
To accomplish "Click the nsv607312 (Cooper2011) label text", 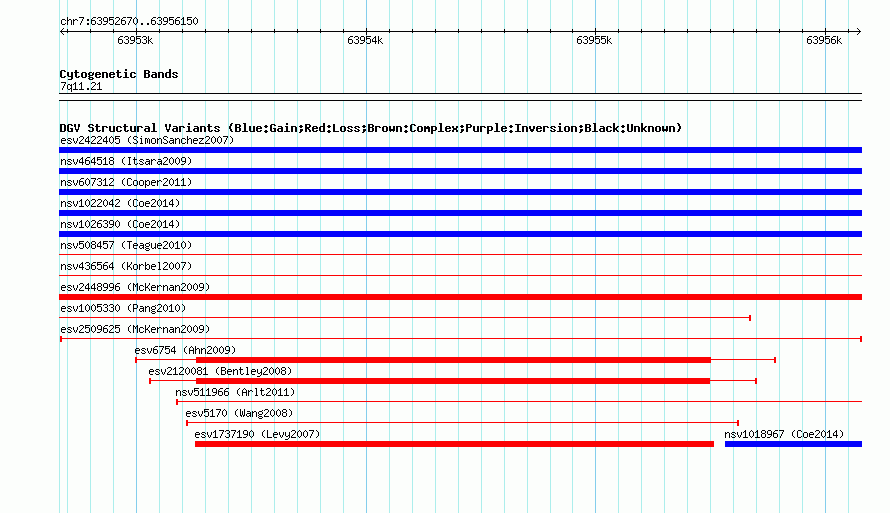I will [126, 182].
